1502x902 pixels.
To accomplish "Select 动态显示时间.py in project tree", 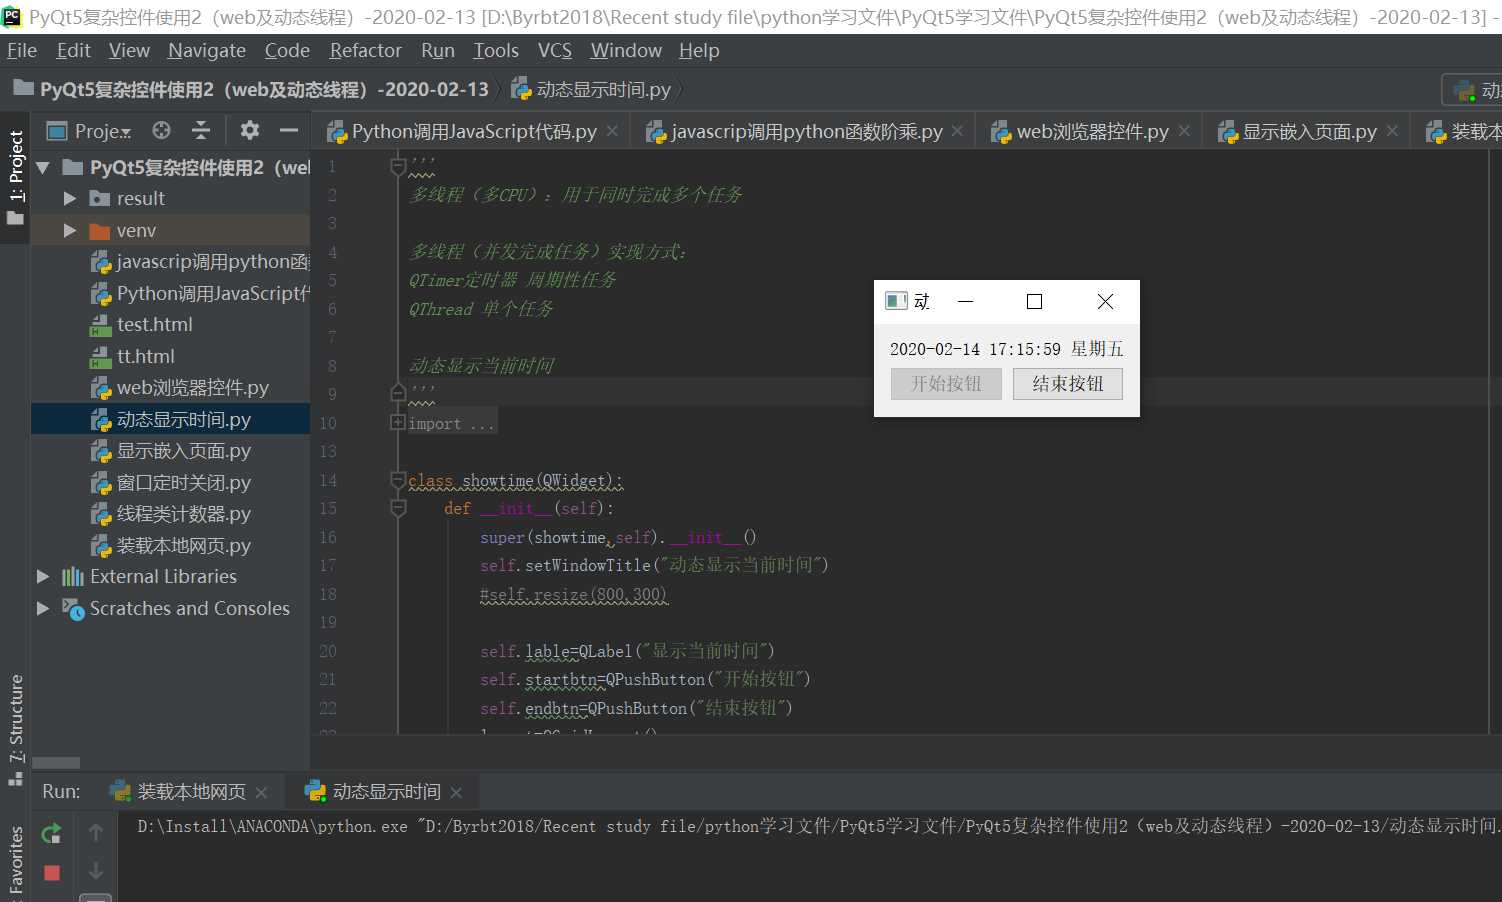I will tap(171, 420).
